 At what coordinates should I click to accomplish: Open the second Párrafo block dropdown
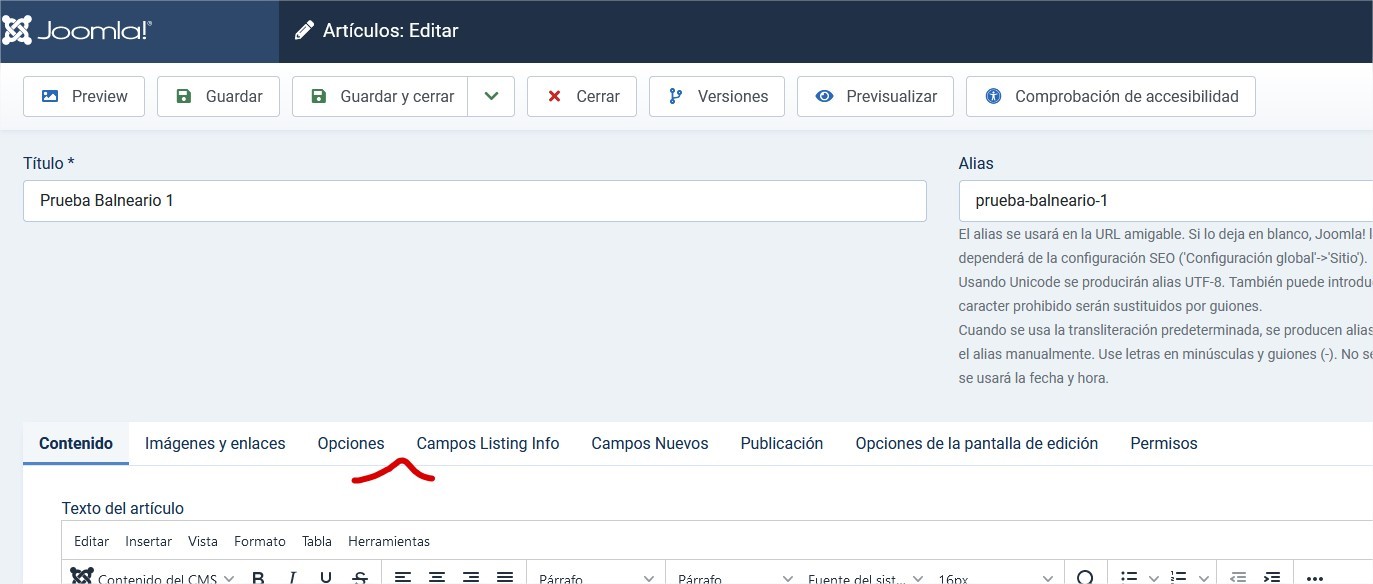pos(734,577)
